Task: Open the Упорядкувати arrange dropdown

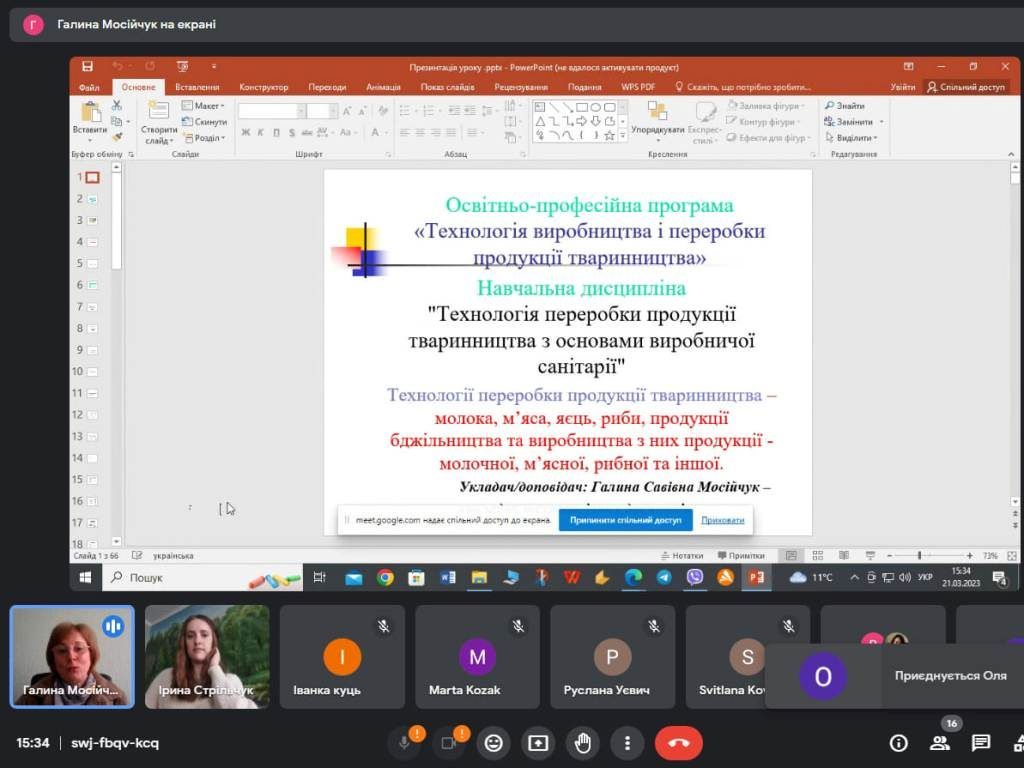Action: click(657, 130)
